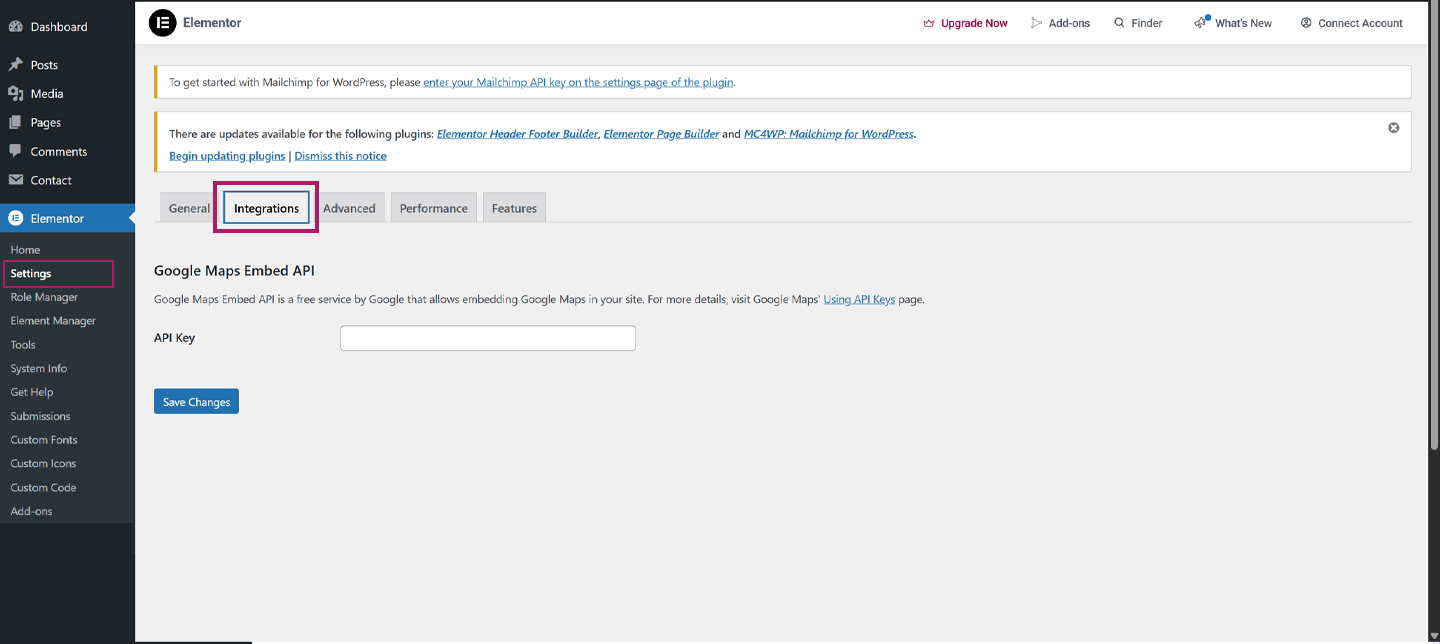Open the Using API Keys link

click(x=859, y=299)
